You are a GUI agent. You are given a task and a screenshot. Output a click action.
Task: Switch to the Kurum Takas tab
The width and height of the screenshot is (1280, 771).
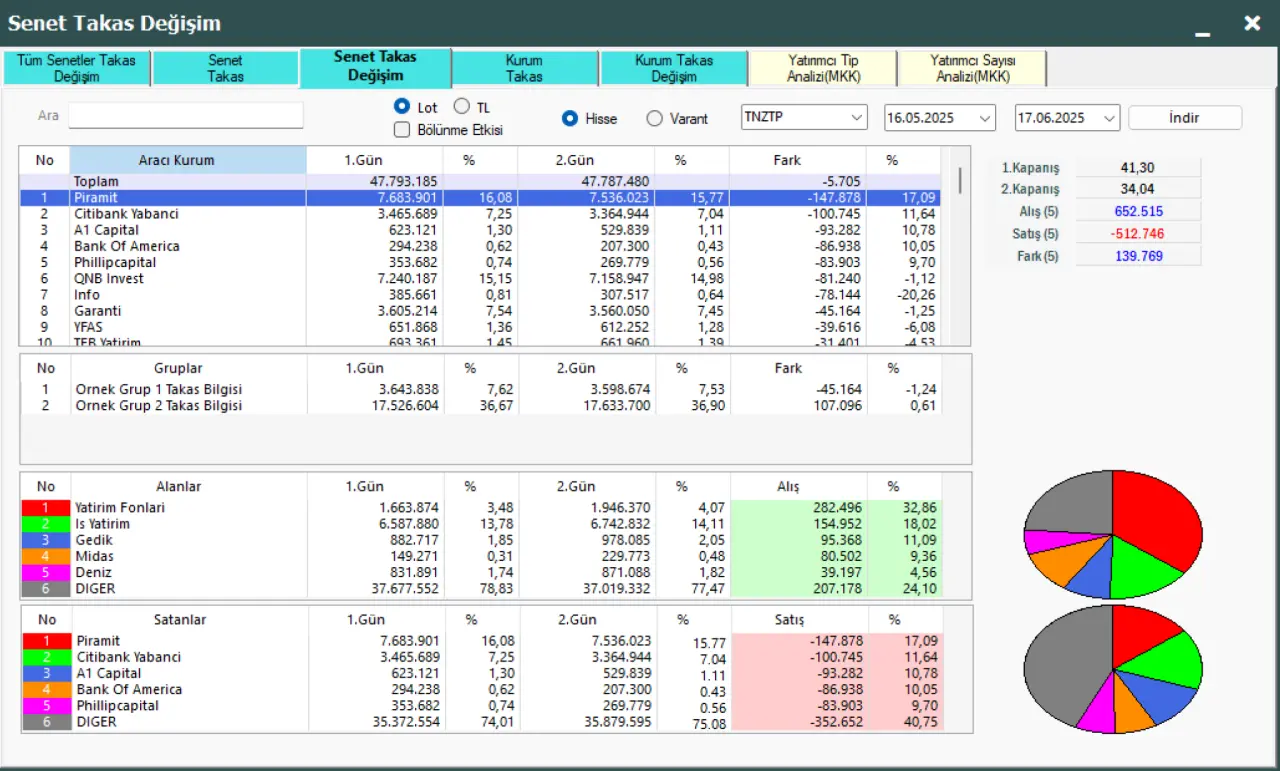pyautogui.click(x=524, y=68)
